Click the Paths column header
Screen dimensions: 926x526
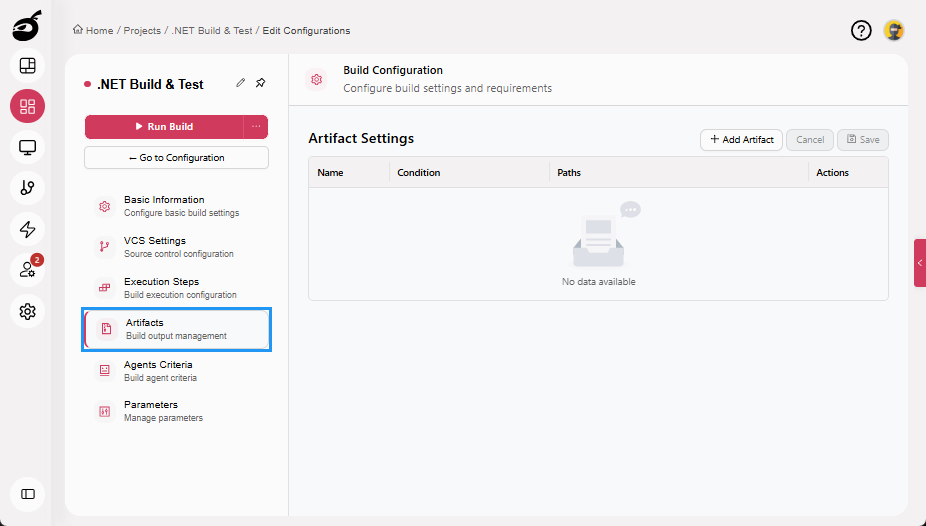click(x=569, y=172)
